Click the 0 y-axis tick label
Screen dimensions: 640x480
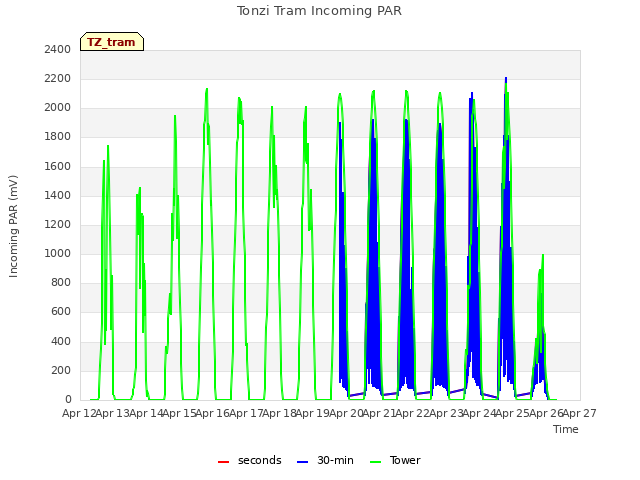[68, 399]
